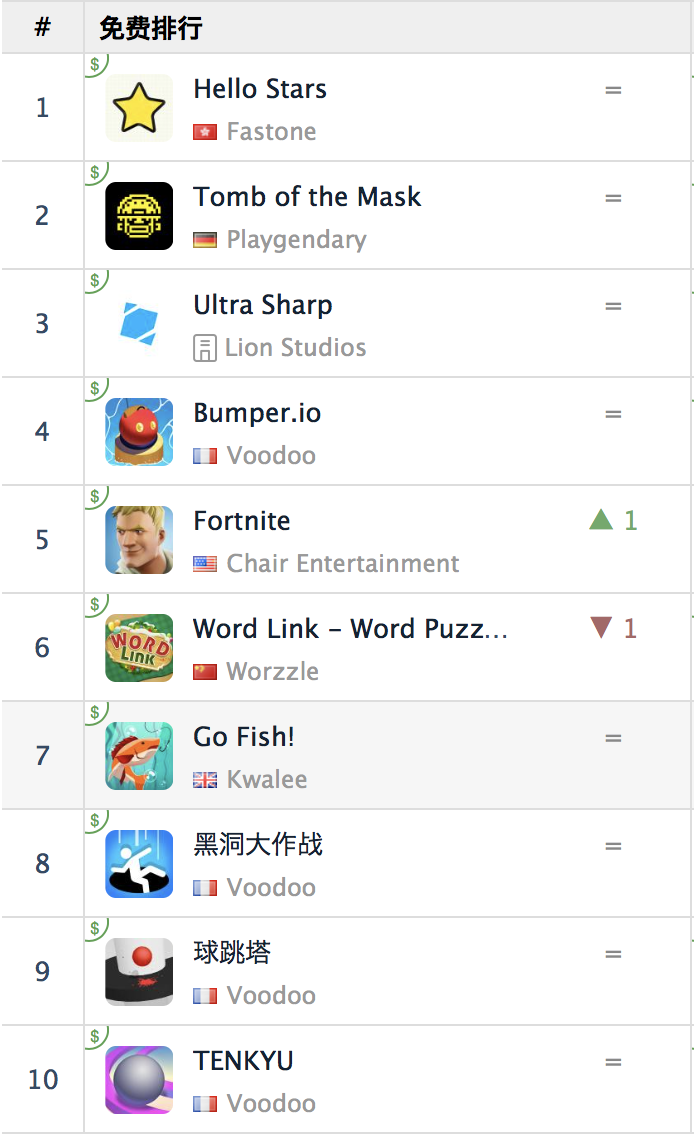
Task: Open the Bumper.io game icon
Action: [x=139, y=432]
